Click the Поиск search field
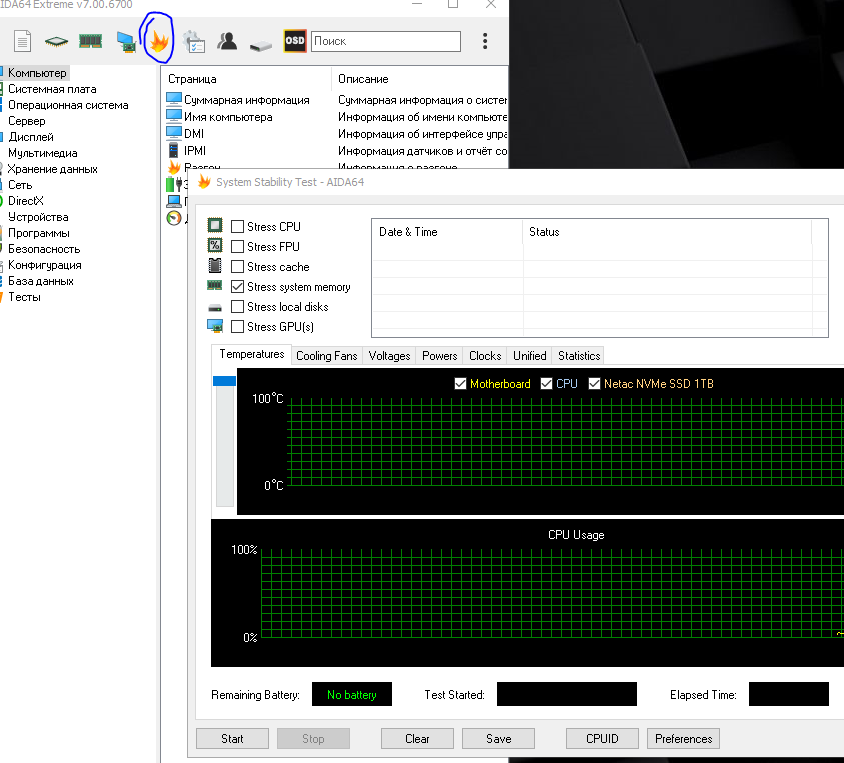Image resolution: width=844 pixels, height=763 pixels. coord(385,41)
